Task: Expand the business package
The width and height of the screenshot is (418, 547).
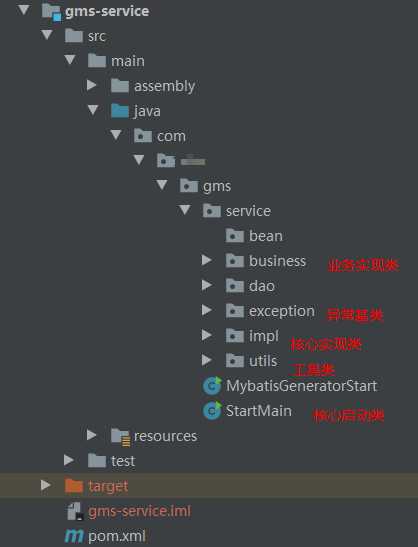Action: coord(207,260)
